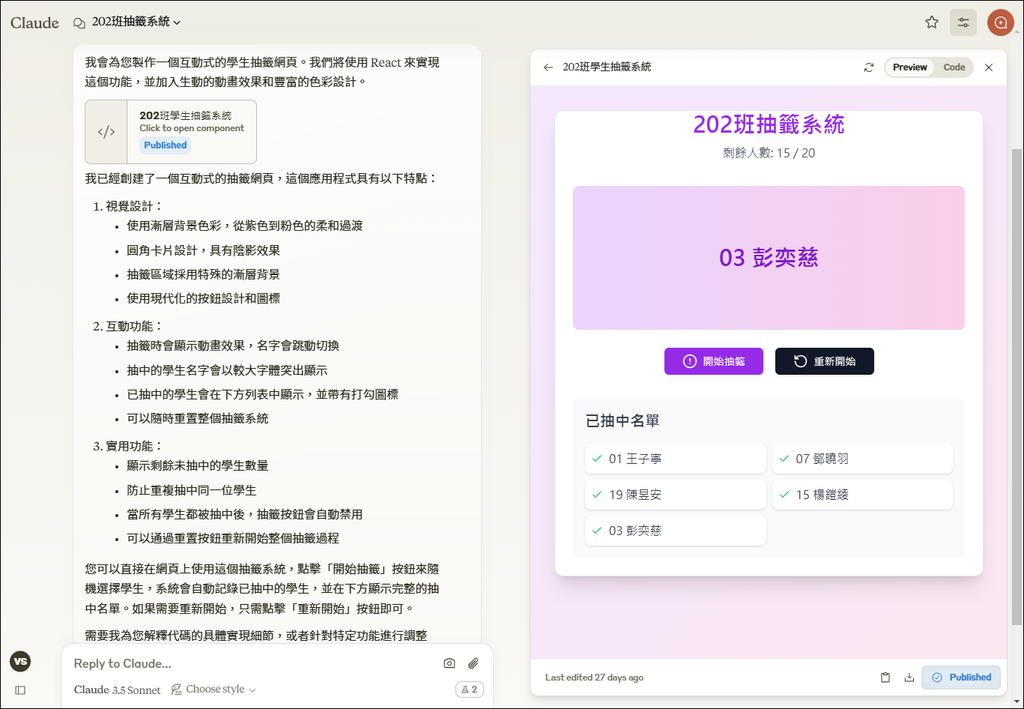
Task: Click the Last edited 27 days ago text
Action: click(594, 678)
